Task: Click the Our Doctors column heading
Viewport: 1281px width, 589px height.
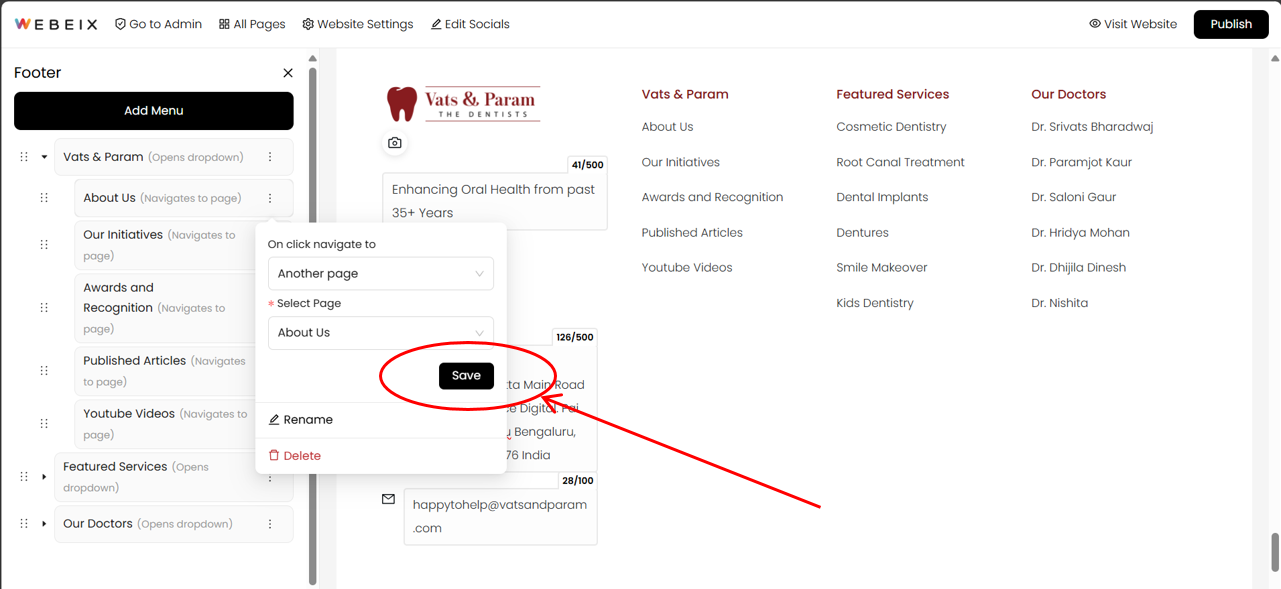Action: [x=1068, y=94]
